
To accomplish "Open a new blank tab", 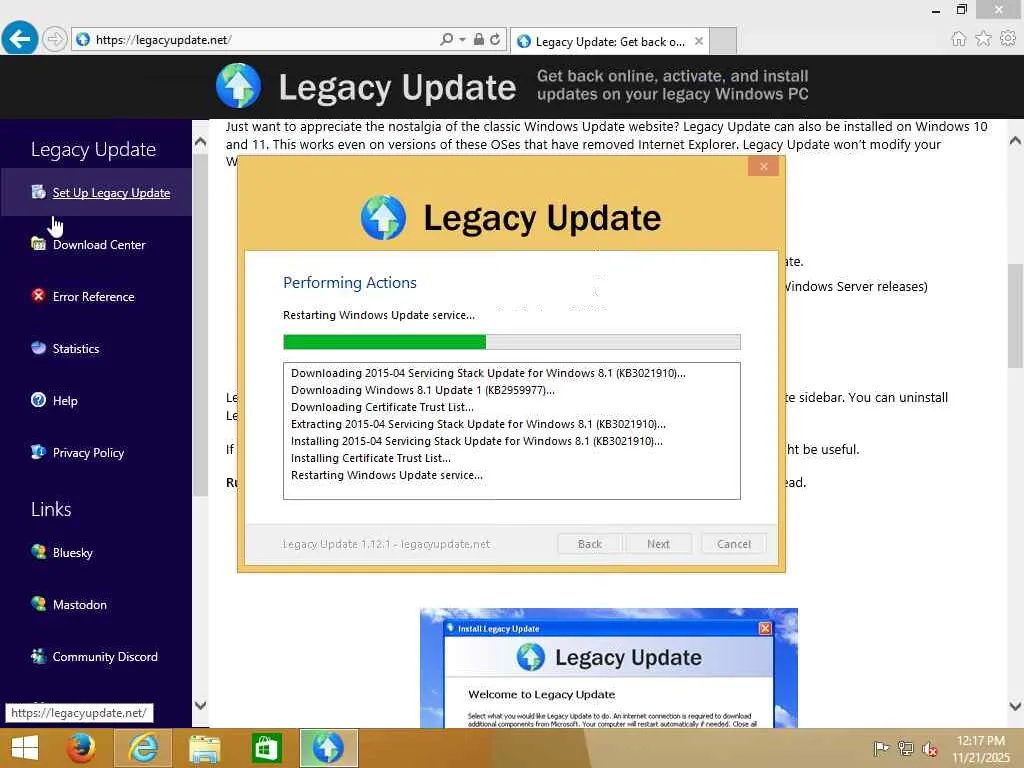I will (x=723, y=41).
